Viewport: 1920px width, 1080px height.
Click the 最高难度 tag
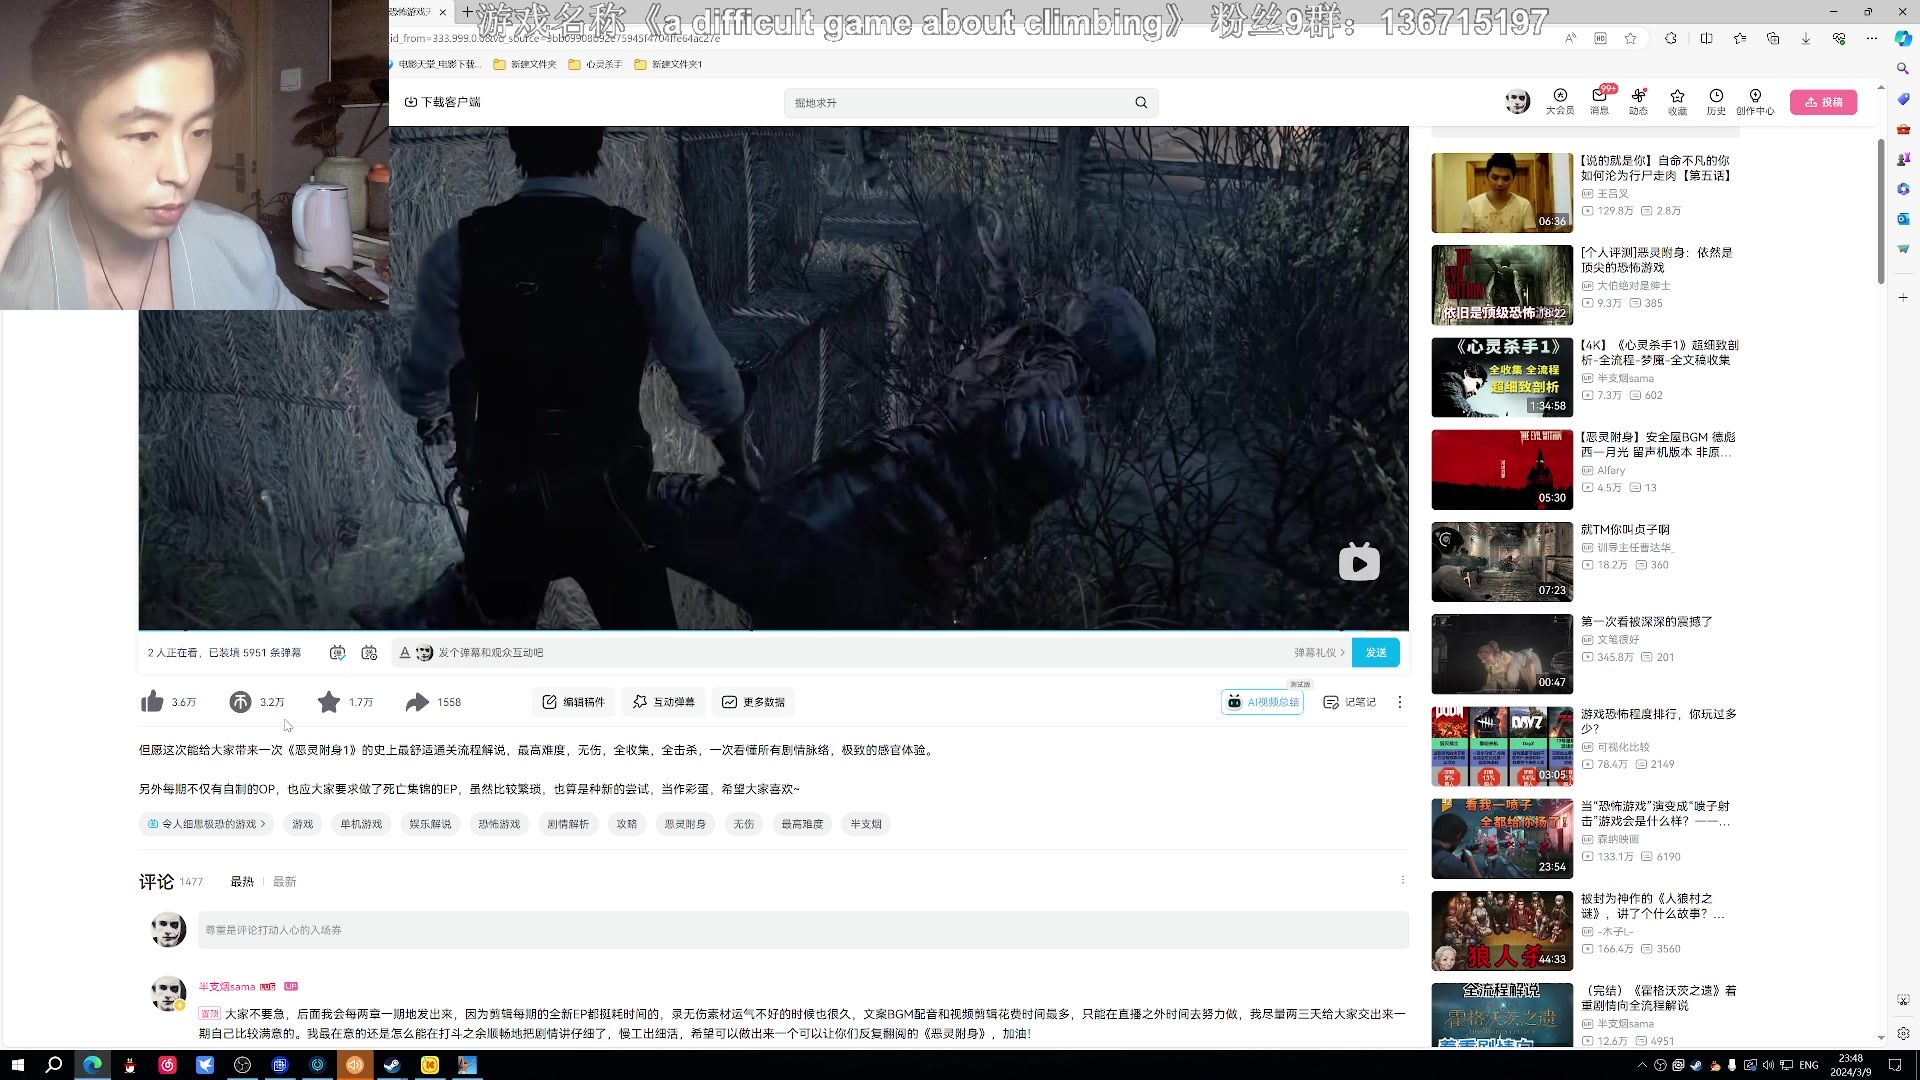tap(802, 824)
